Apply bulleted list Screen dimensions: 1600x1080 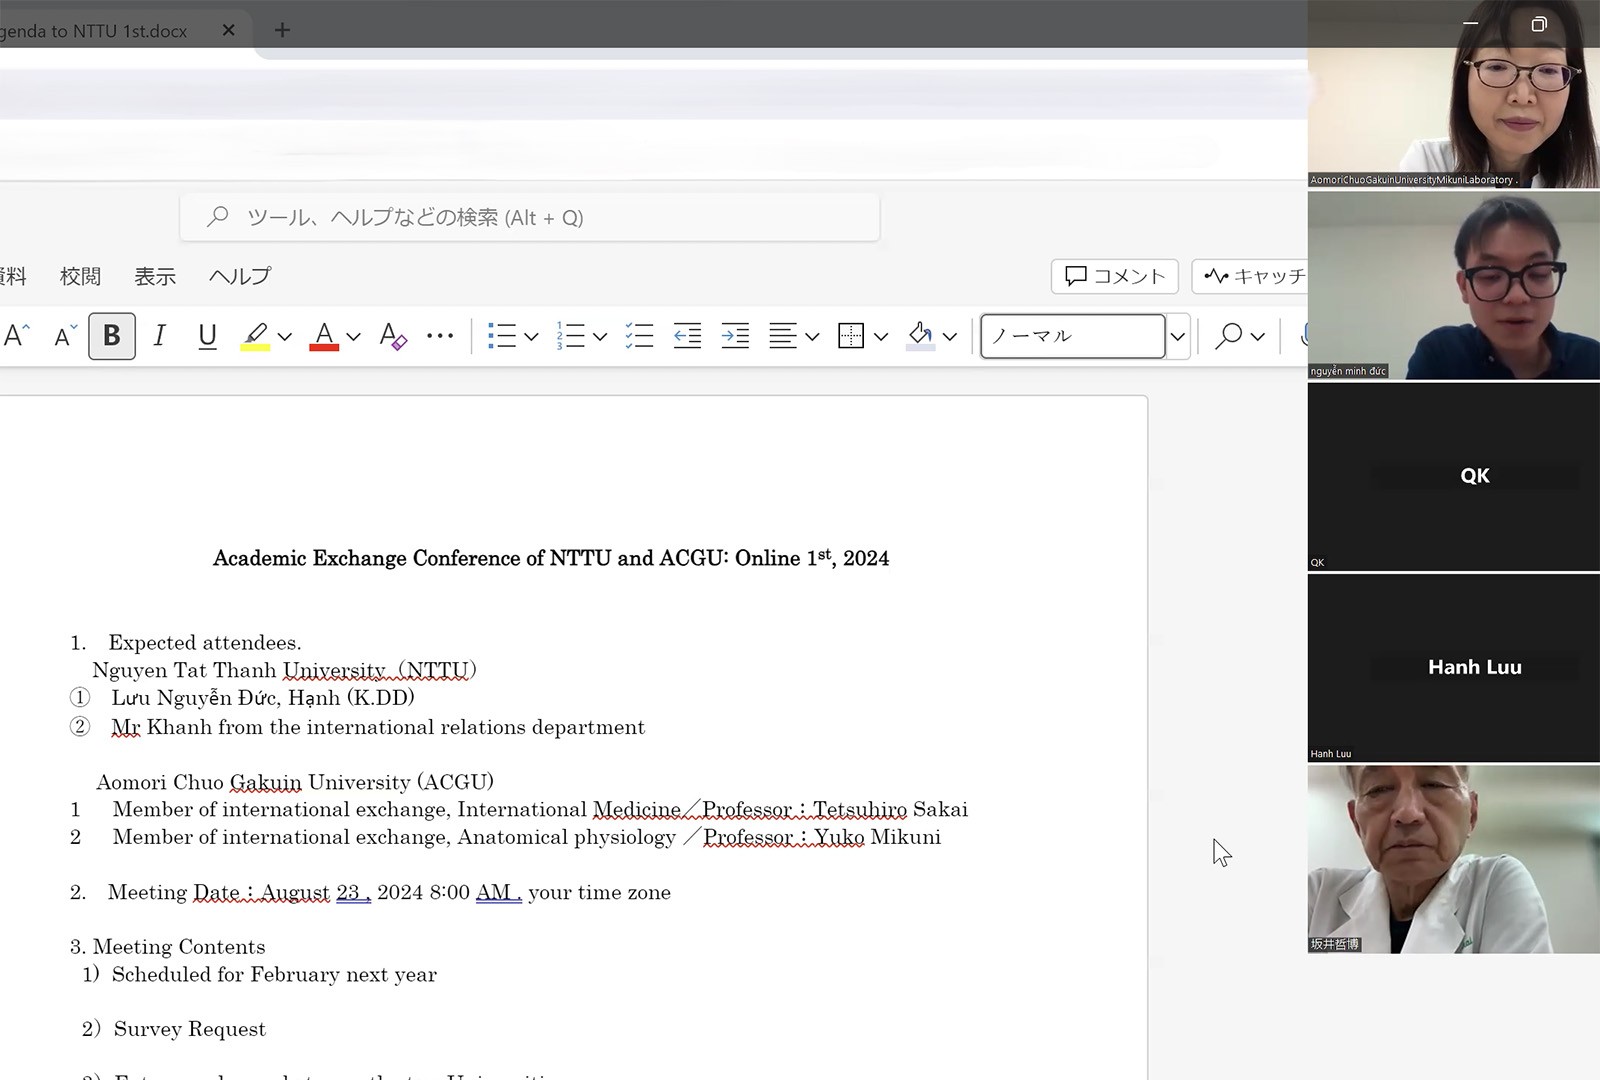click(x=501, y=336)
